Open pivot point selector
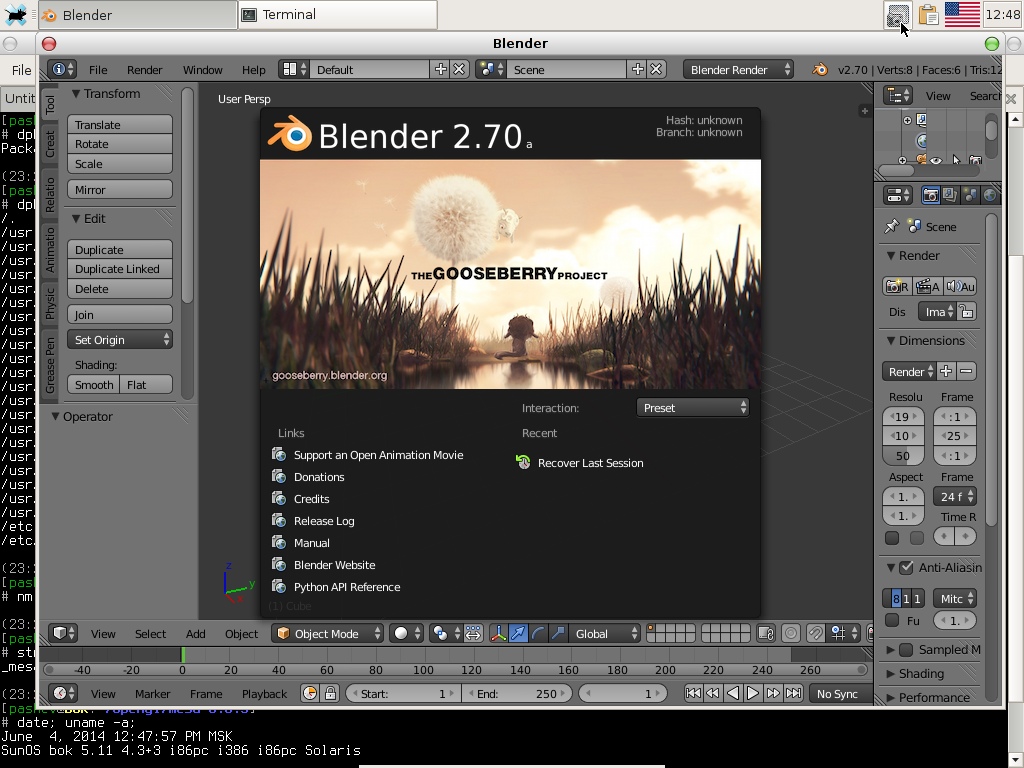Image resolution: width=1024 pixels, height=768 pixels. 445,633
